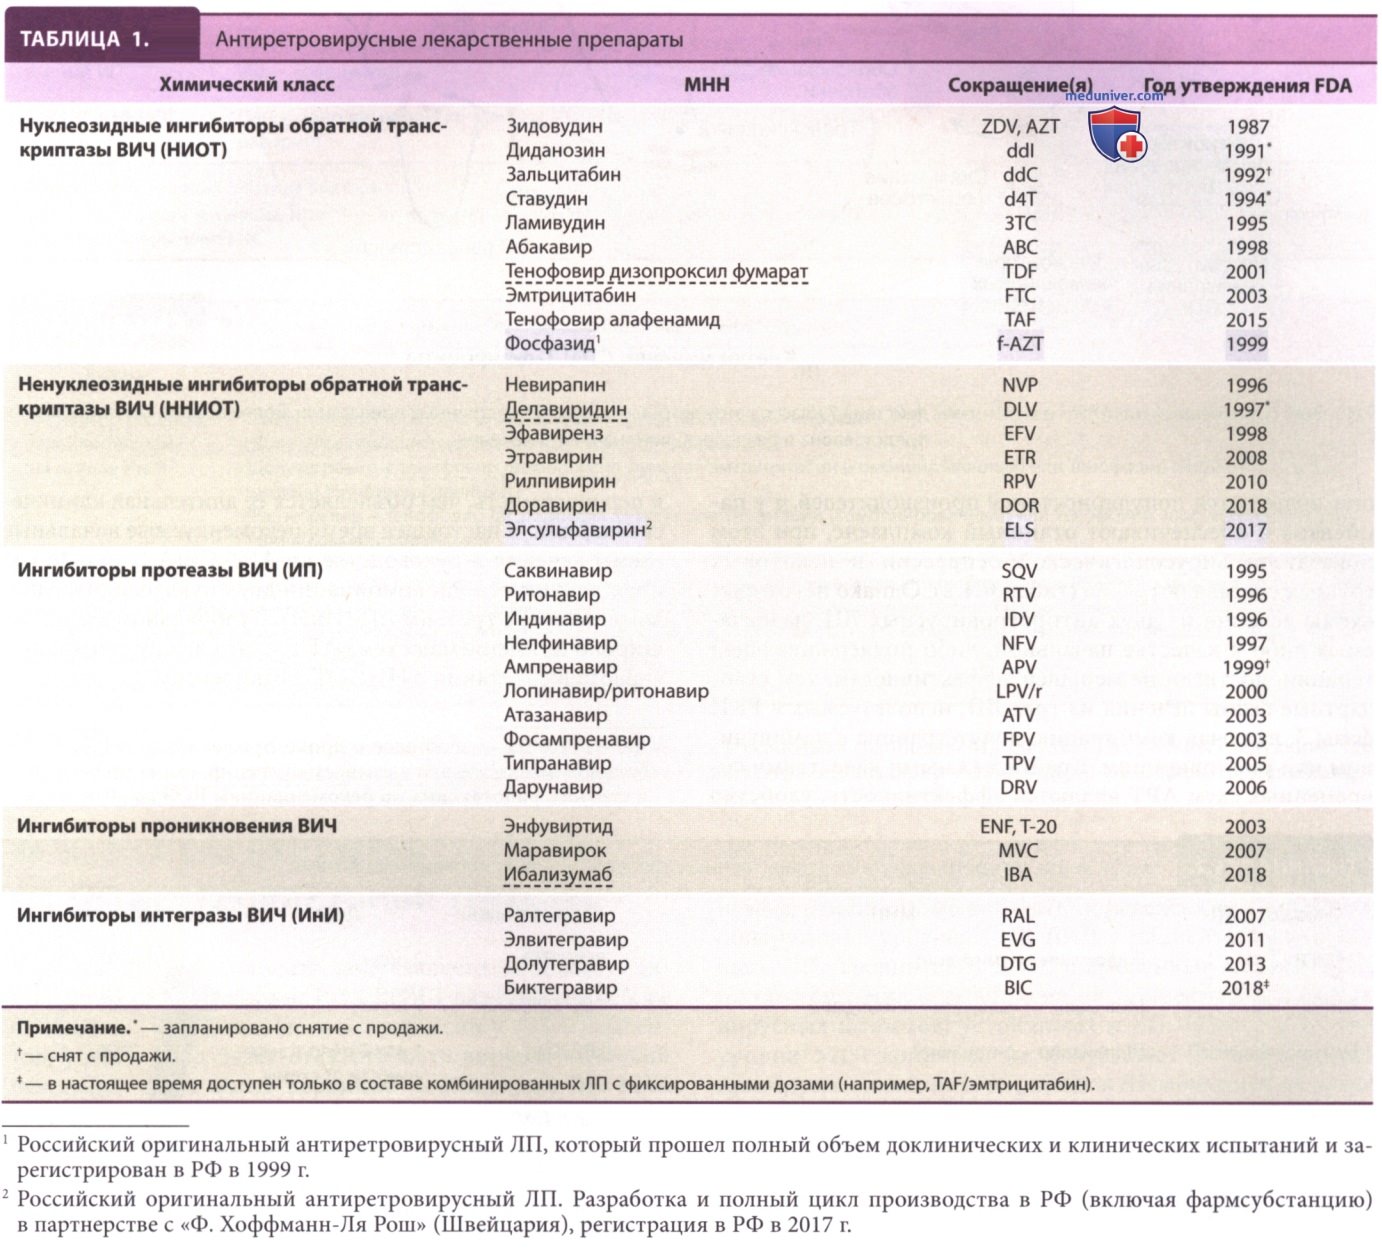
Task: Click the "МНН" column header
Action: coord(707,85)
